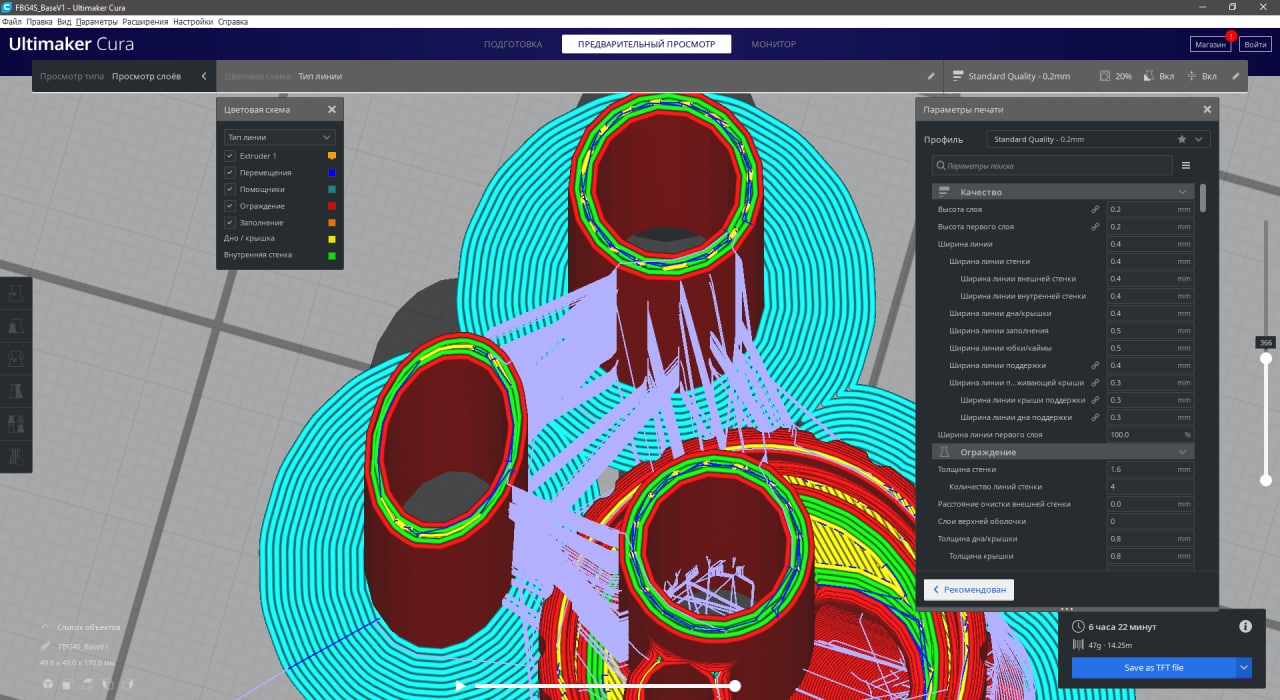The height and width of the screenshot is (700, 1280).
Task: Click the star icon in profile selector
Action: [x=1182, y=139]
